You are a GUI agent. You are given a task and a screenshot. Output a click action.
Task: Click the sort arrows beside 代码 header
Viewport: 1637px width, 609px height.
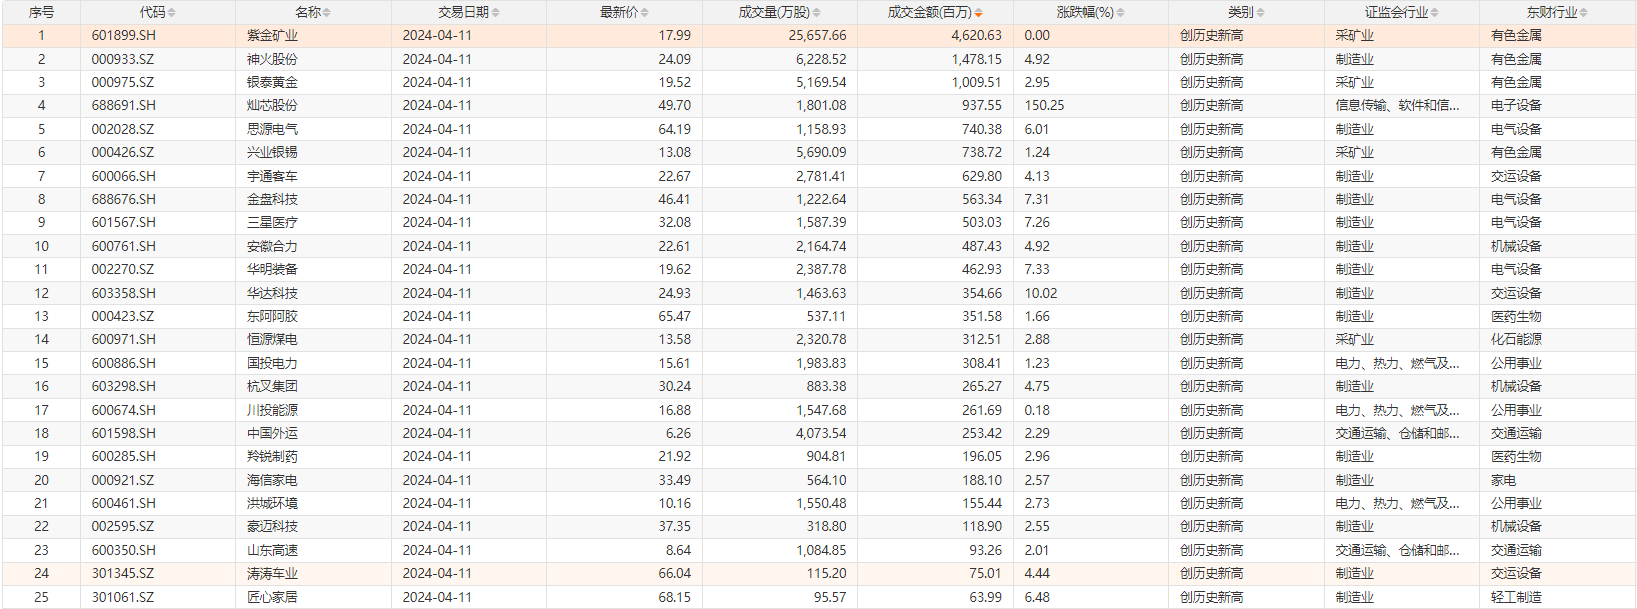click(172, 13)
